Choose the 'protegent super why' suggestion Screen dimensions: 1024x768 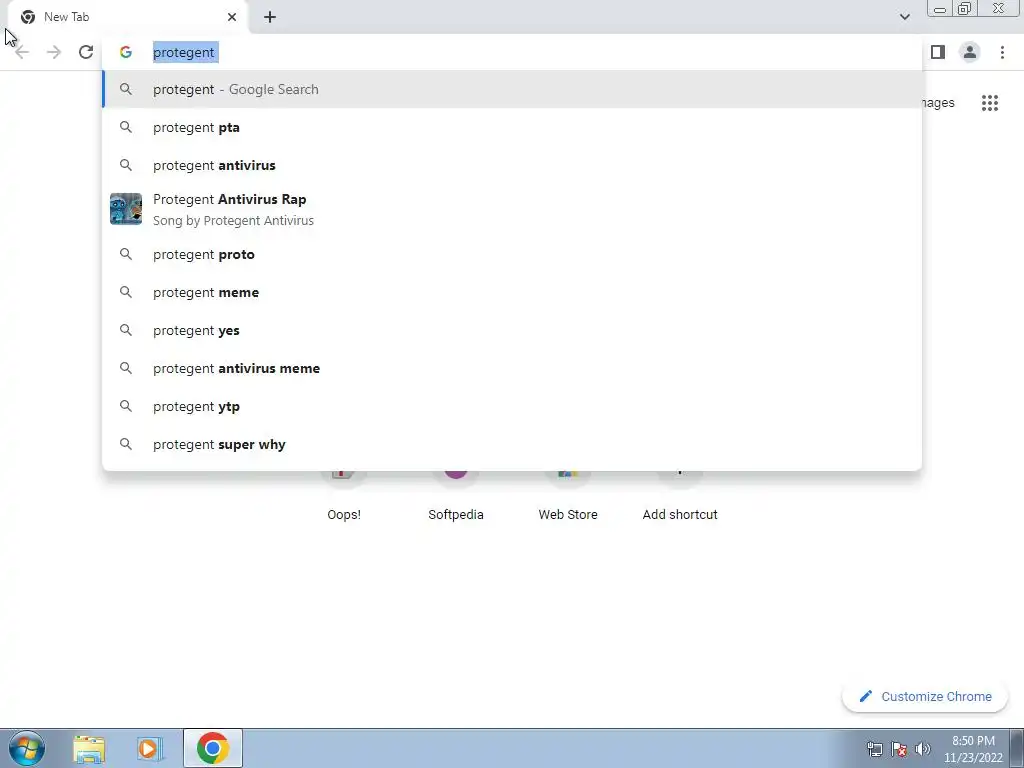(x=512, y=444)
